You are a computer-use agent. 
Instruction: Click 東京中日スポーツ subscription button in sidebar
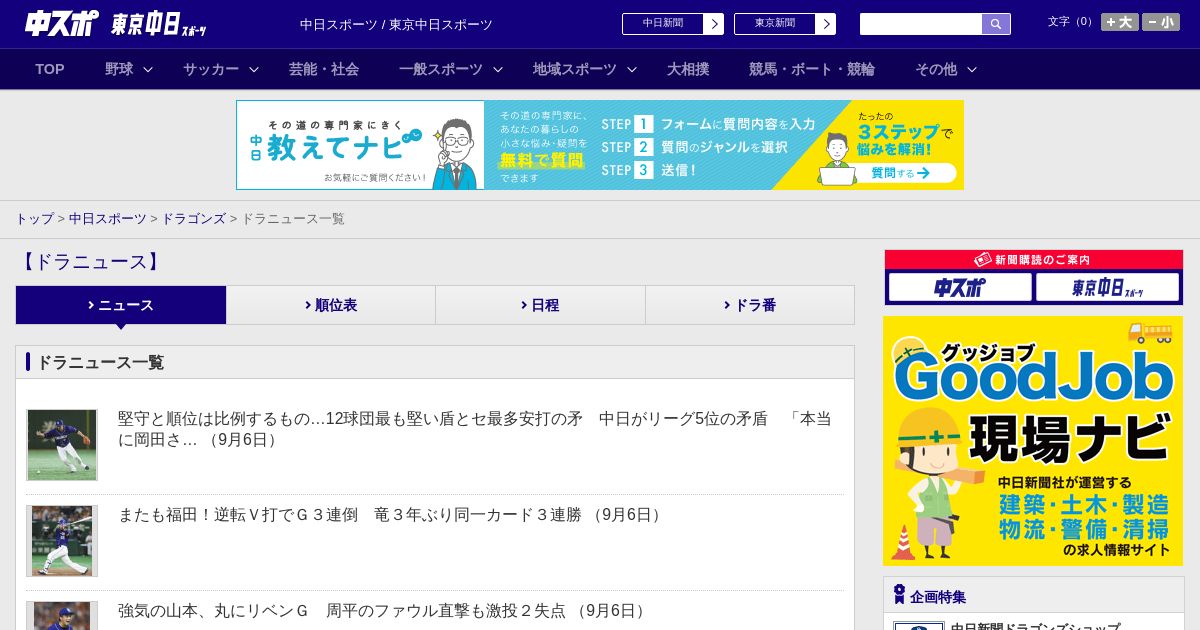coord(1108,288)
